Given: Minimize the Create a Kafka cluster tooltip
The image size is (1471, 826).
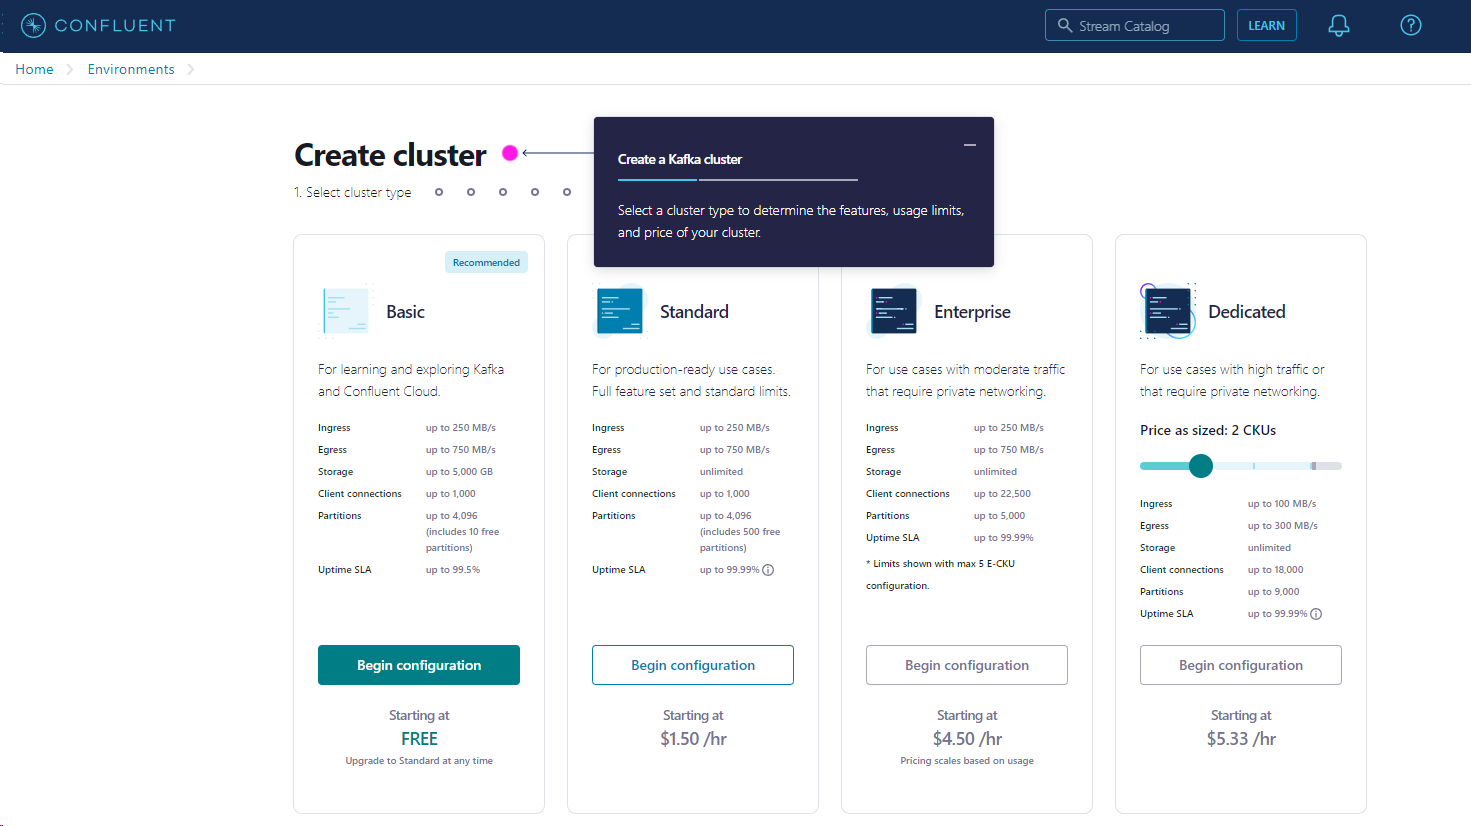Looking at the screenshot, I should click(x=970, y=145).
